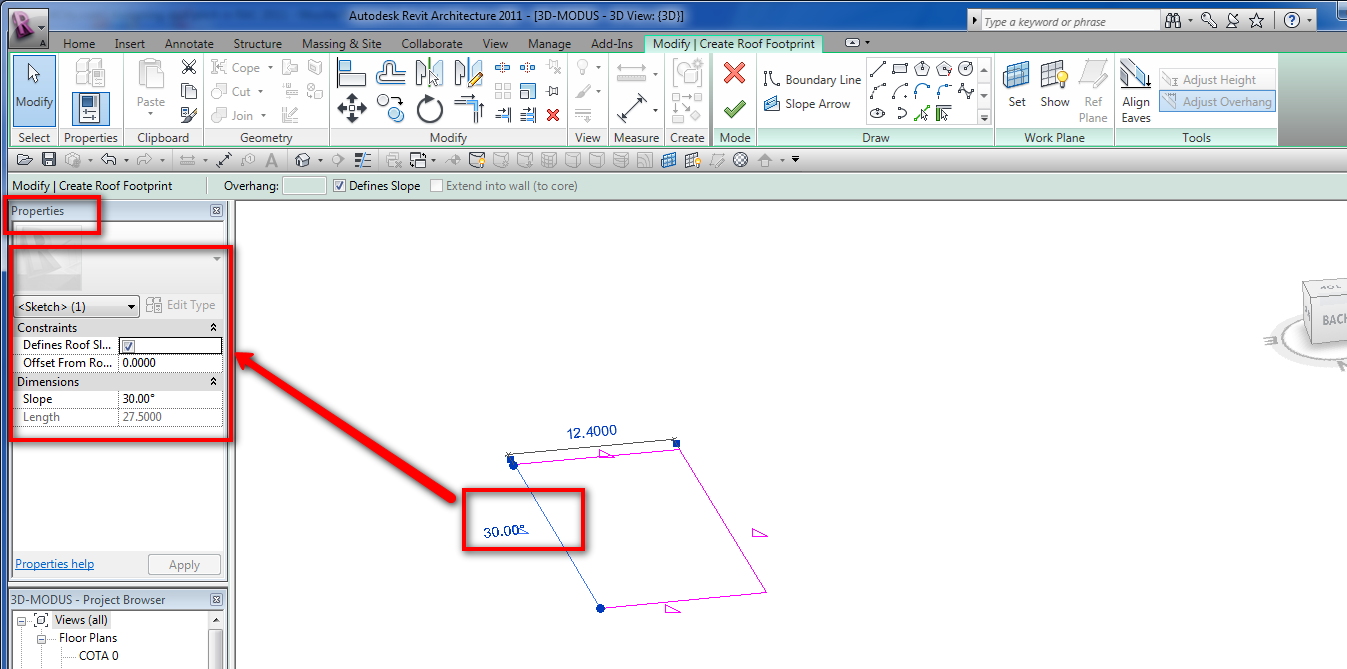Viewport: 1347px width, 669px height.
Task: Cancel sketch with the red X in Mode
Action: [x=734, y=72]
